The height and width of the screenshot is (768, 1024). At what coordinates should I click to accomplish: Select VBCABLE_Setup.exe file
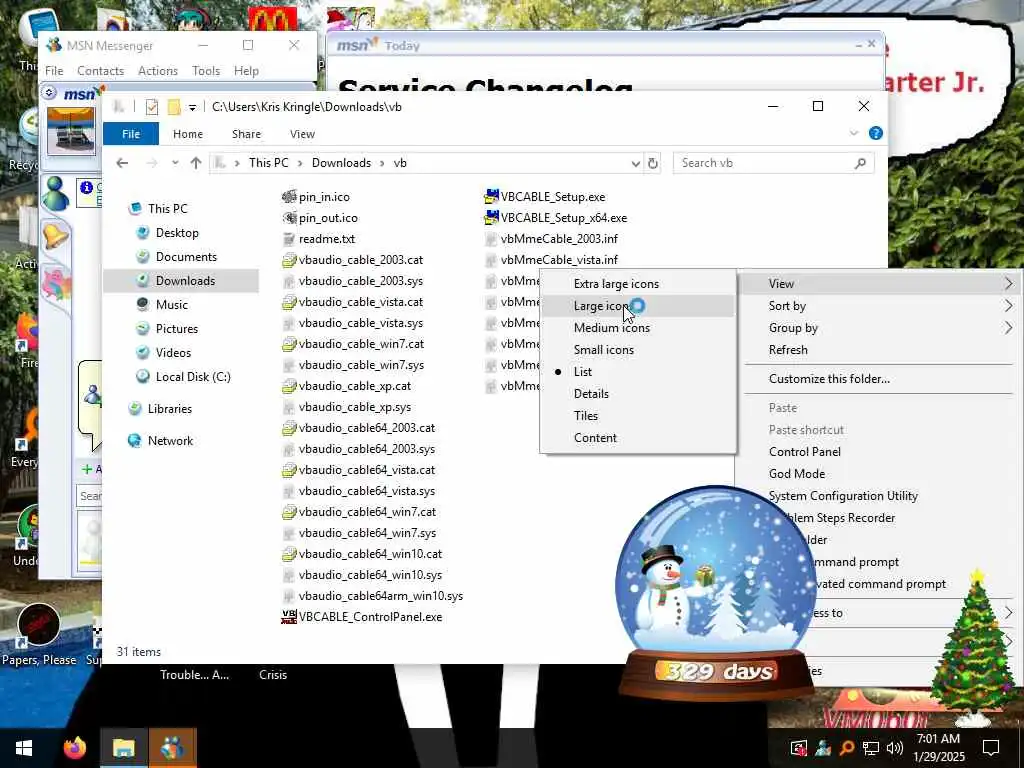[545, 197]
